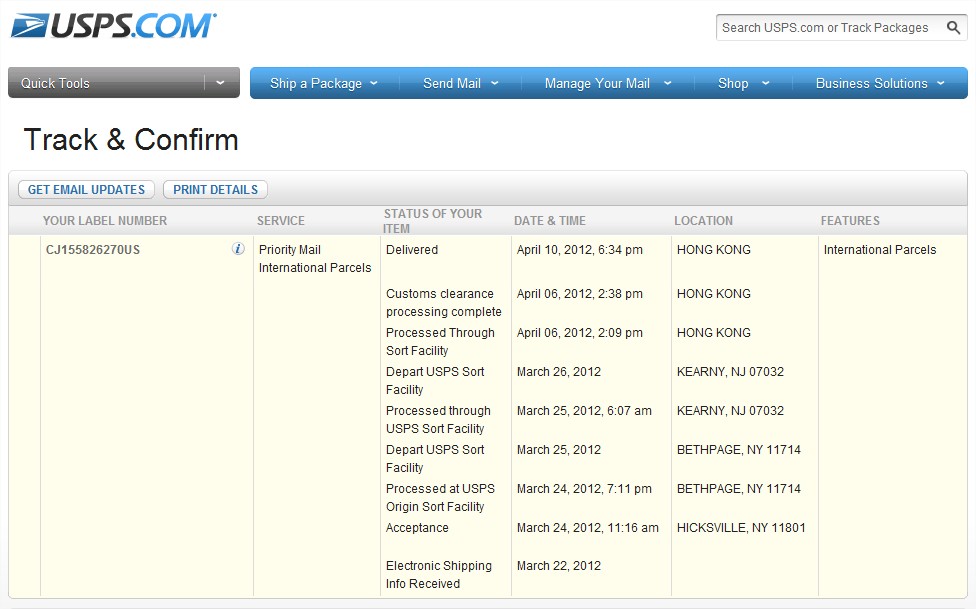Image resolution: width=976 pixels, height=609 pixels.
Task: Select Processed at USPS Origin Sort Facility
Action: click(440, 498)
